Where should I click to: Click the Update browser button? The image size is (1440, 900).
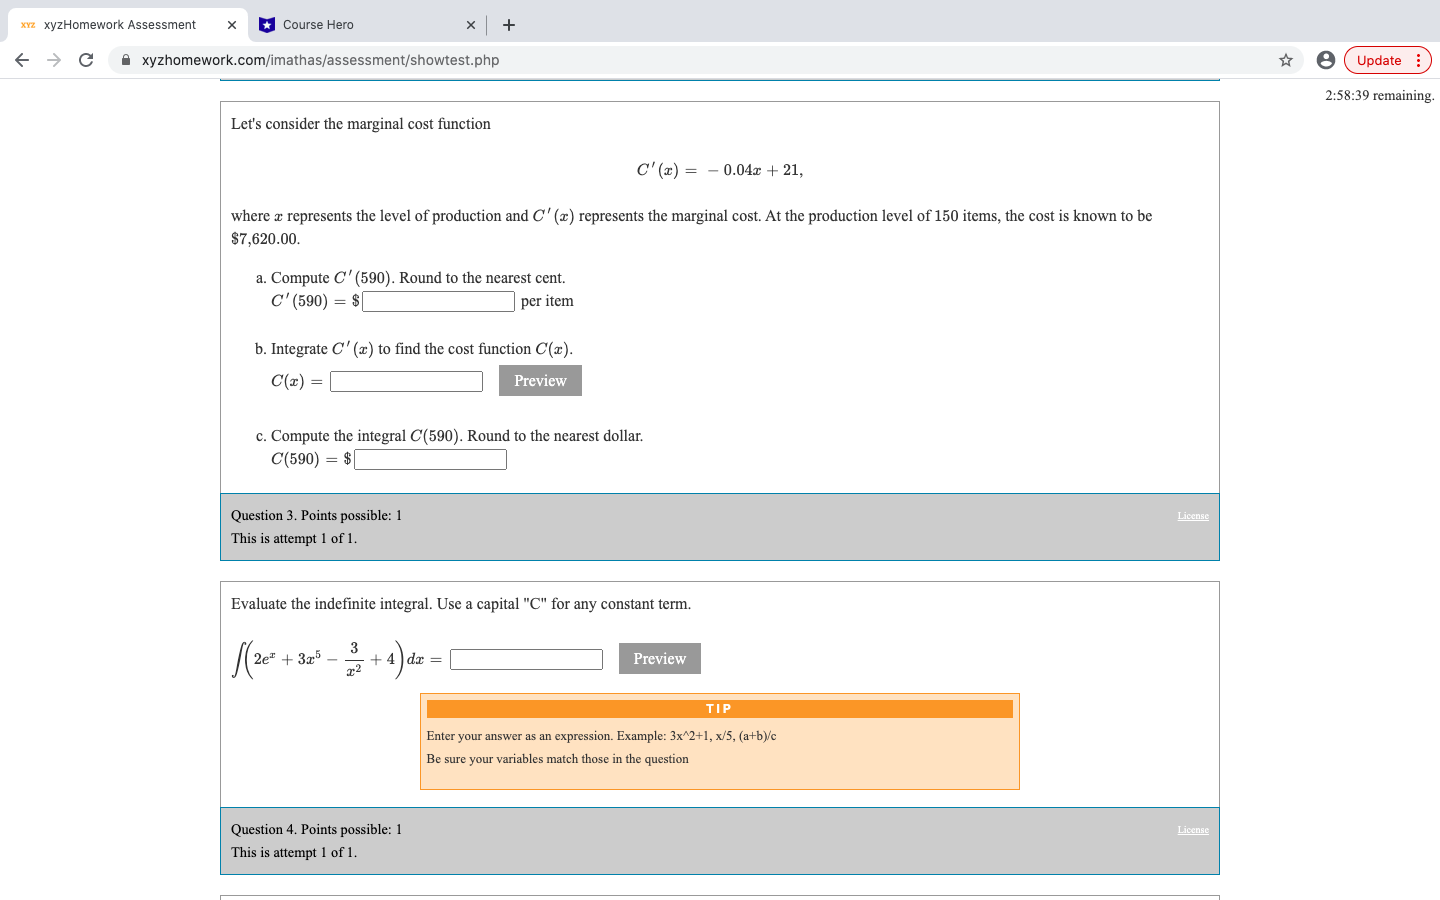[x=1381, y=60]
